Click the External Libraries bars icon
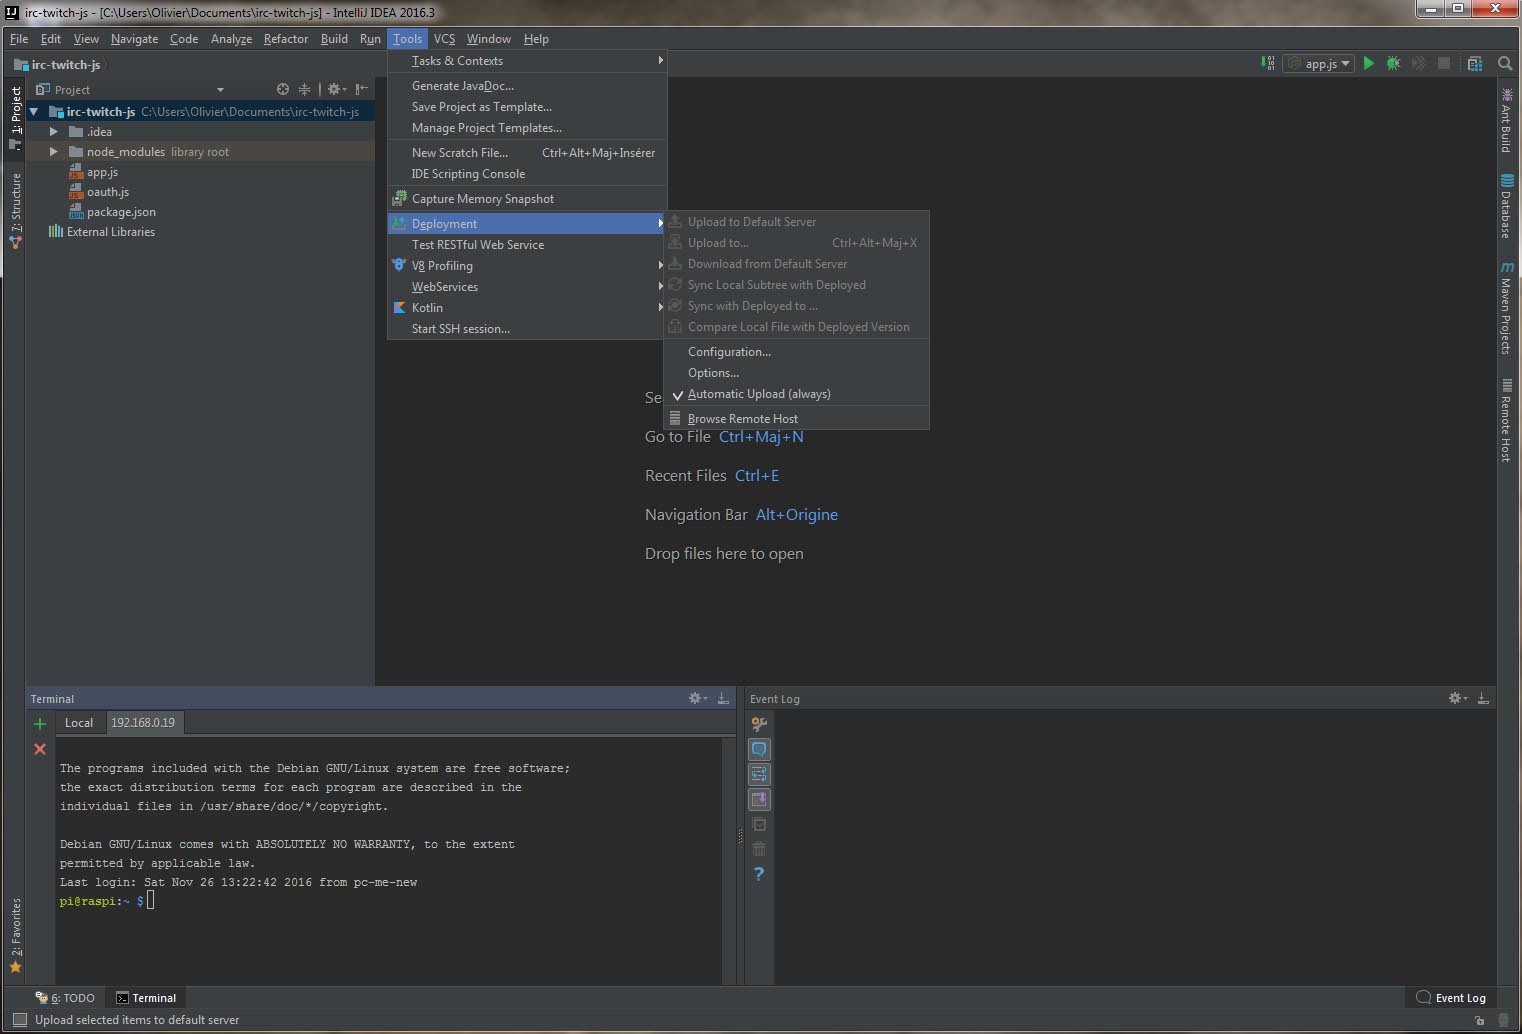Viewport: 1522px width, 1034px height. (56, 231)
